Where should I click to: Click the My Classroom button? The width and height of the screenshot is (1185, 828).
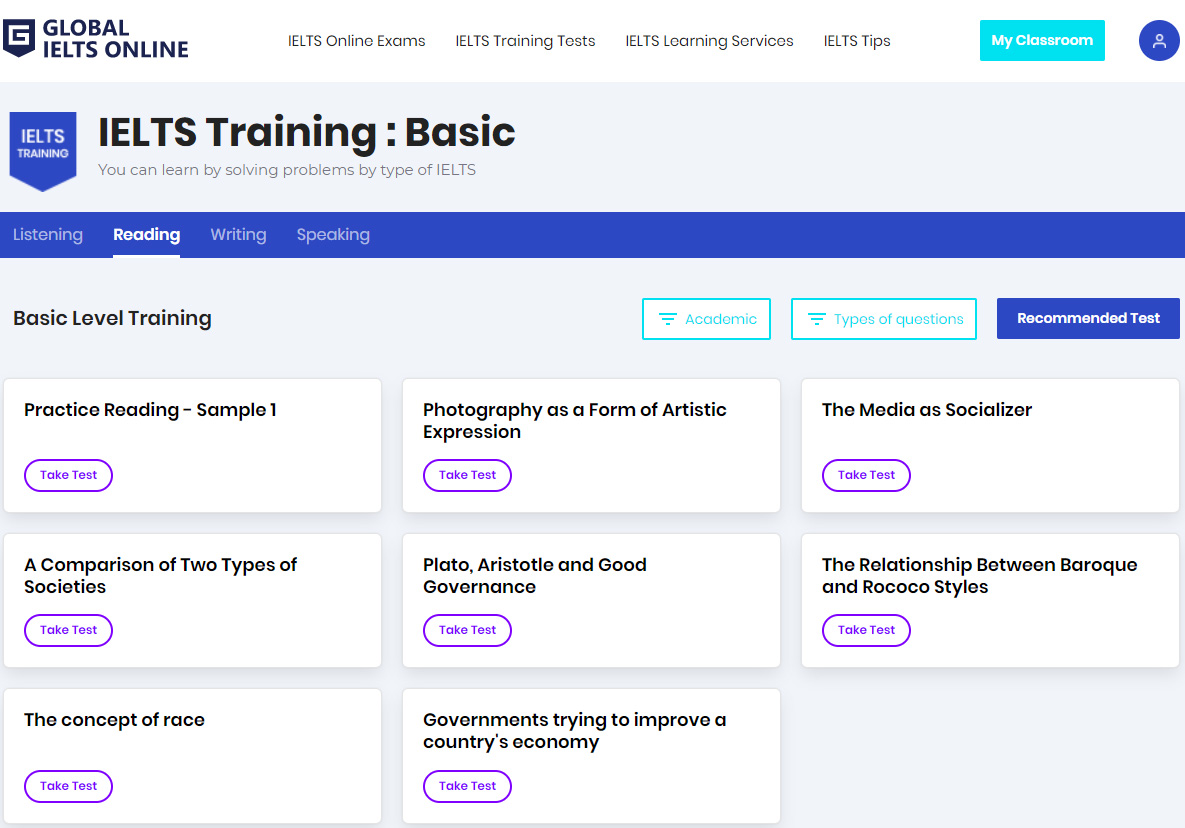1042,41
